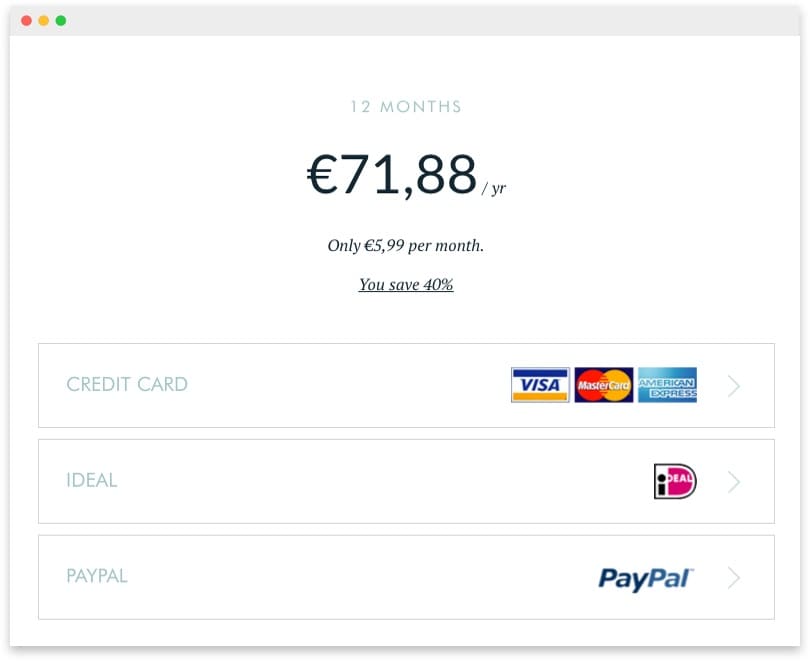Follow the 'You save 40%' link
810x661 pixels.
pos(406,284)
